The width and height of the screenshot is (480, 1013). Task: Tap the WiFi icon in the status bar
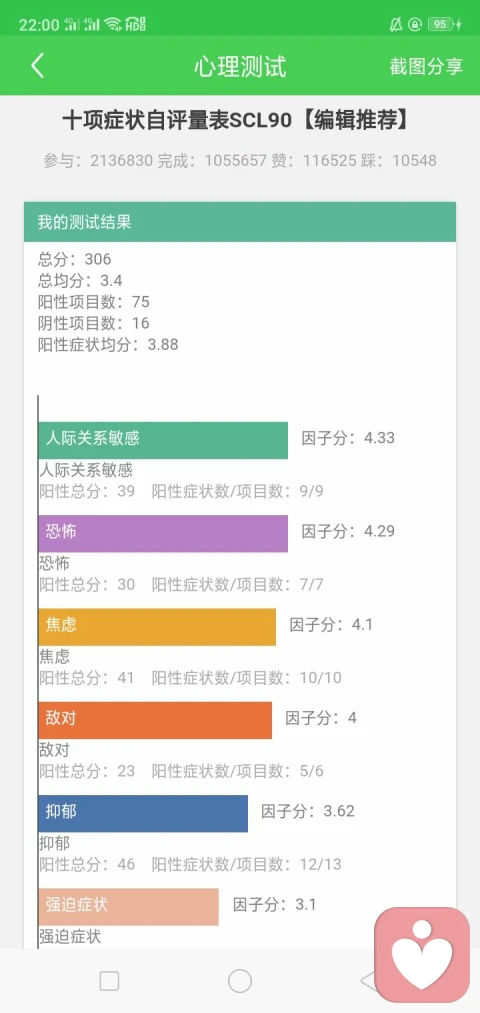pos(113,25)
